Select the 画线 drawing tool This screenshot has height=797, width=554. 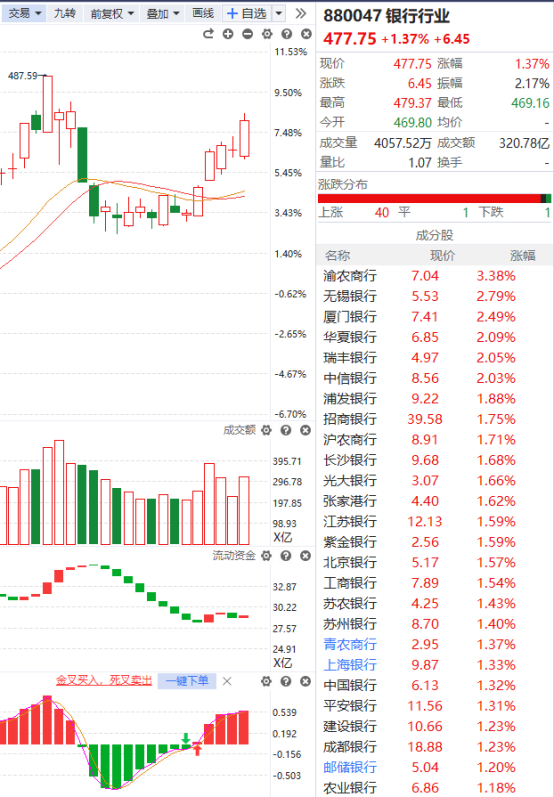(203, 13)
